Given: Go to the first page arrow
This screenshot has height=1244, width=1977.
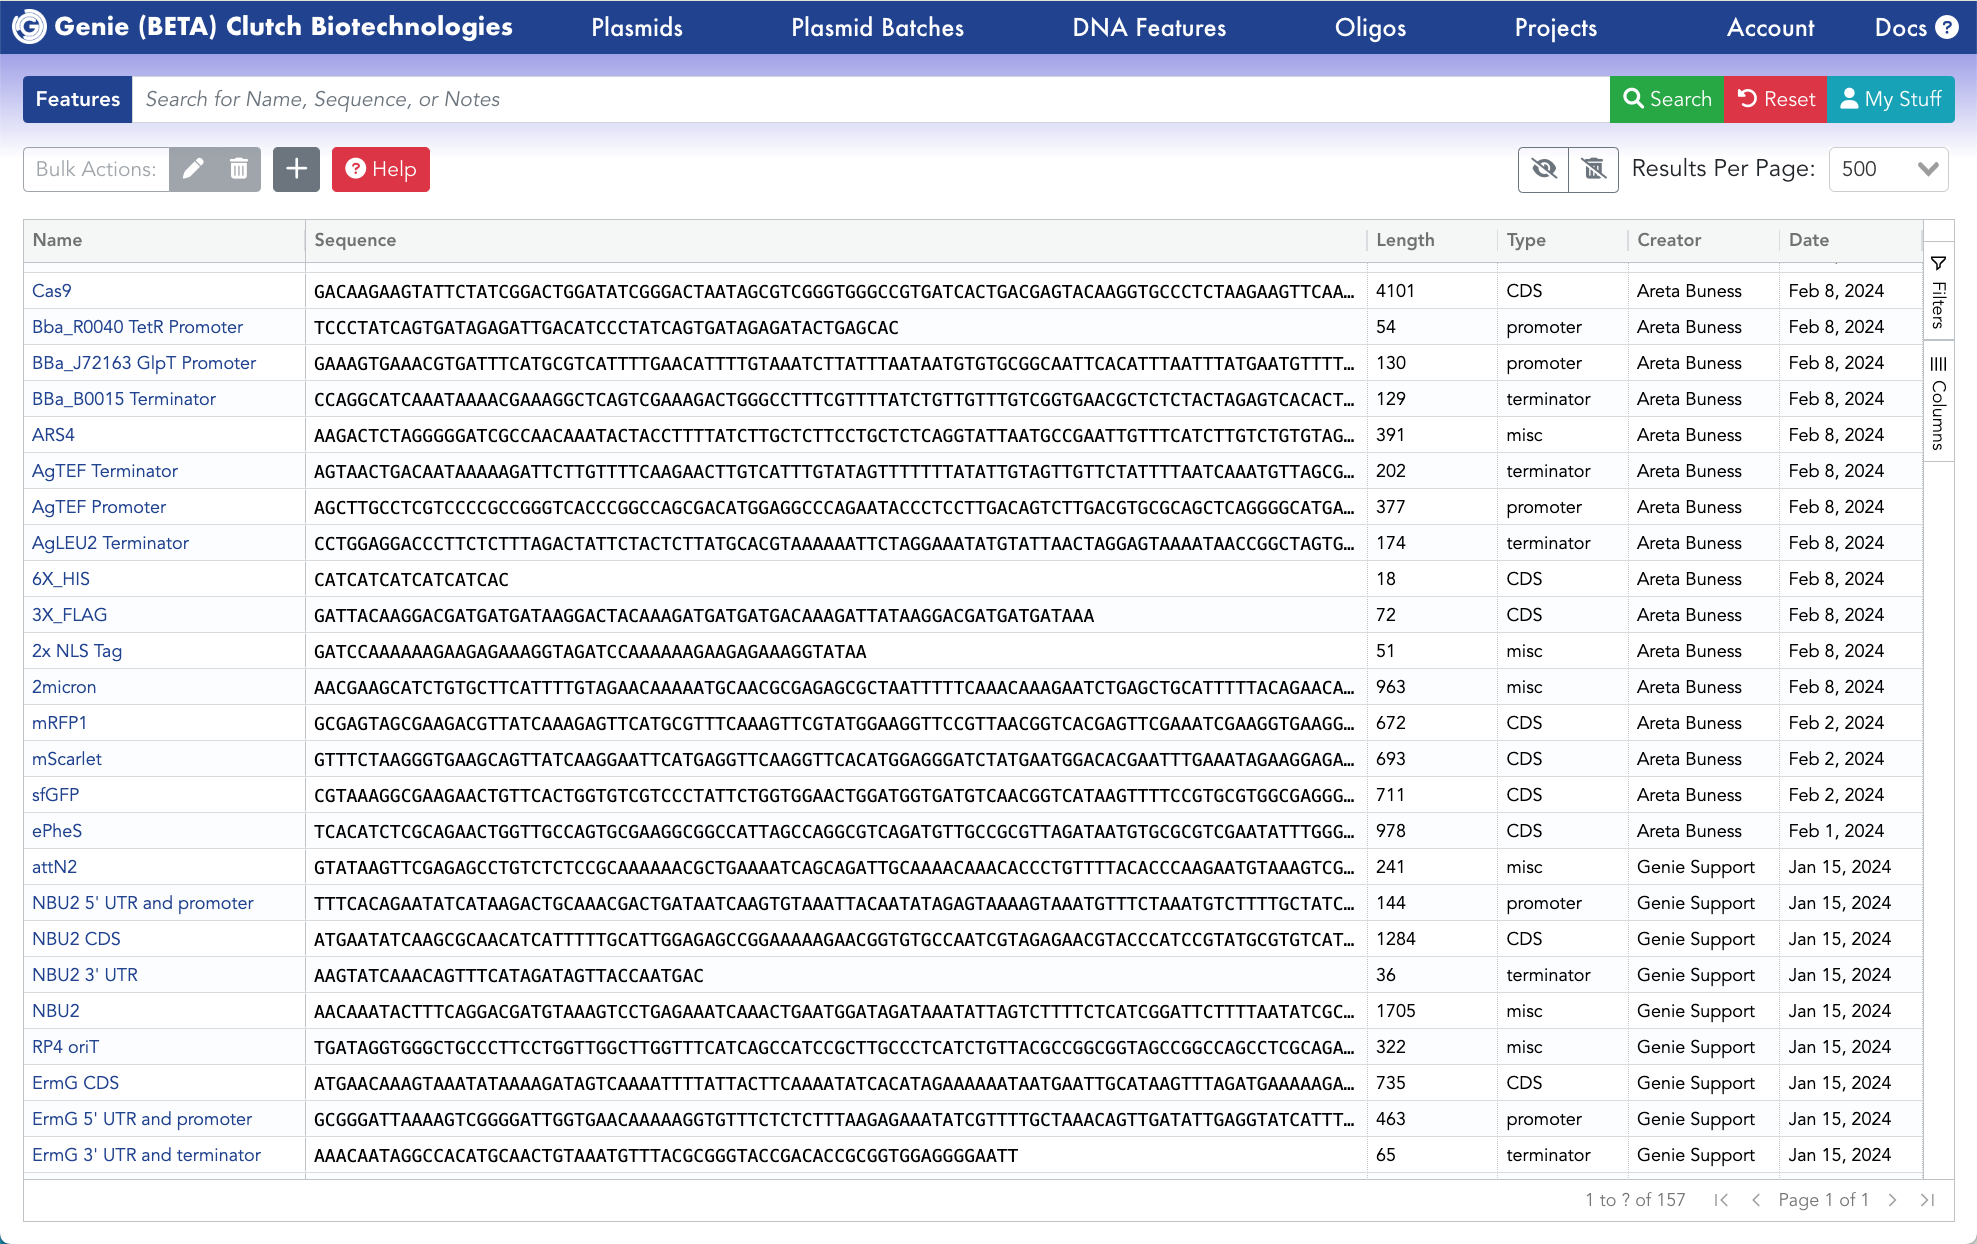Looking at the screenshot, I should coord(1721,1200).
